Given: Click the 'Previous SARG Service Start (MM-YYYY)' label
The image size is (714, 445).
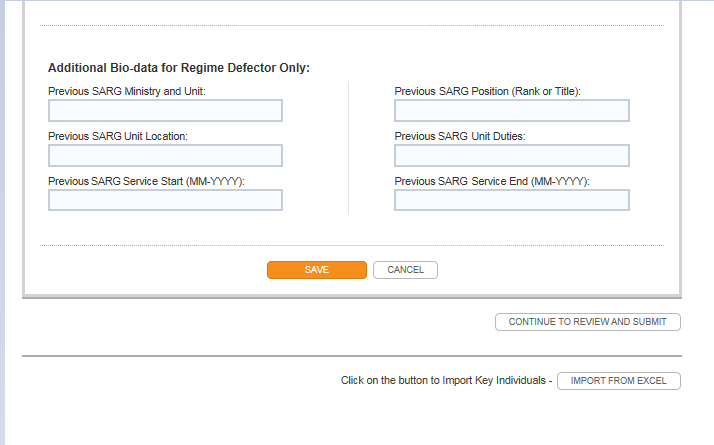Looking at the screenshot, I should (146, 181).
